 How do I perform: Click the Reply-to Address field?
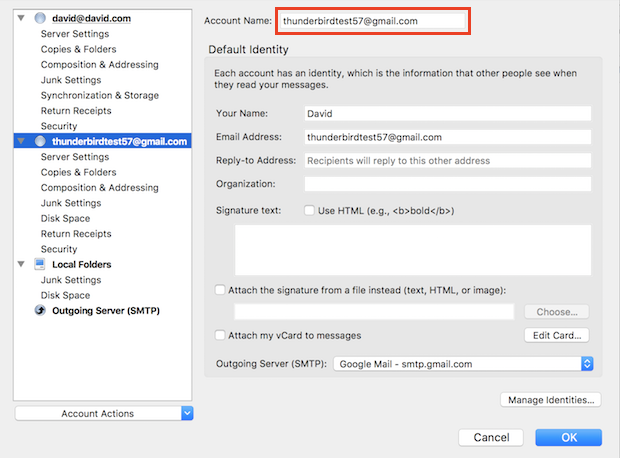click(x=448, y=161)
